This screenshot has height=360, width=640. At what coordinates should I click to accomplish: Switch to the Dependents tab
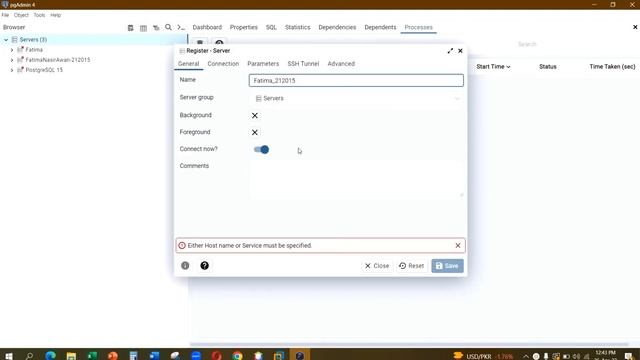pyautogui.click(x=380, y=27)
